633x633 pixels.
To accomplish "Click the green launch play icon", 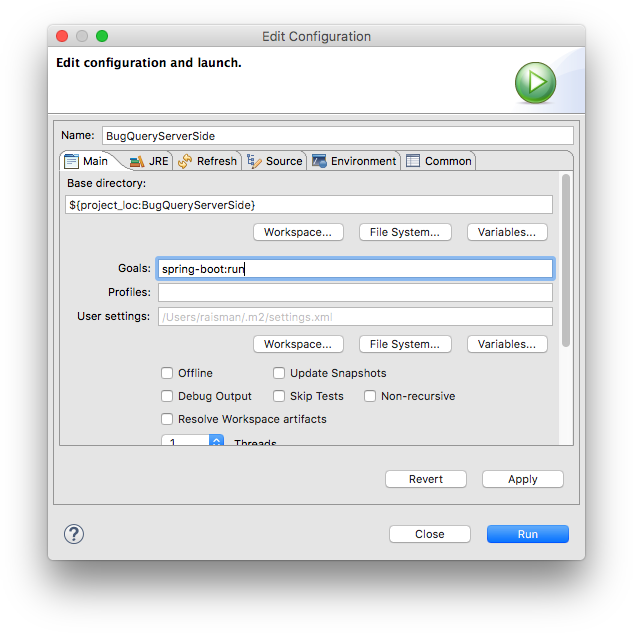I will (535, 83).
